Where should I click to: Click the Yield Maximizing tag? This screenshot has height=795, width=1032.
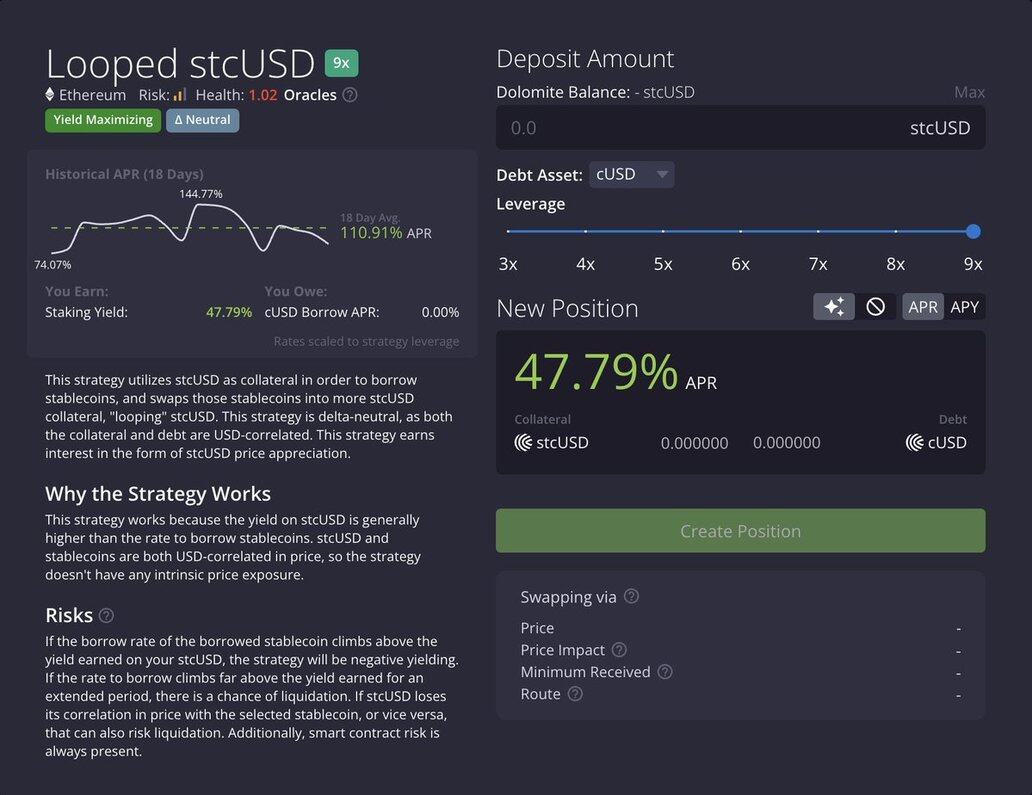click(x=103, y=120)
